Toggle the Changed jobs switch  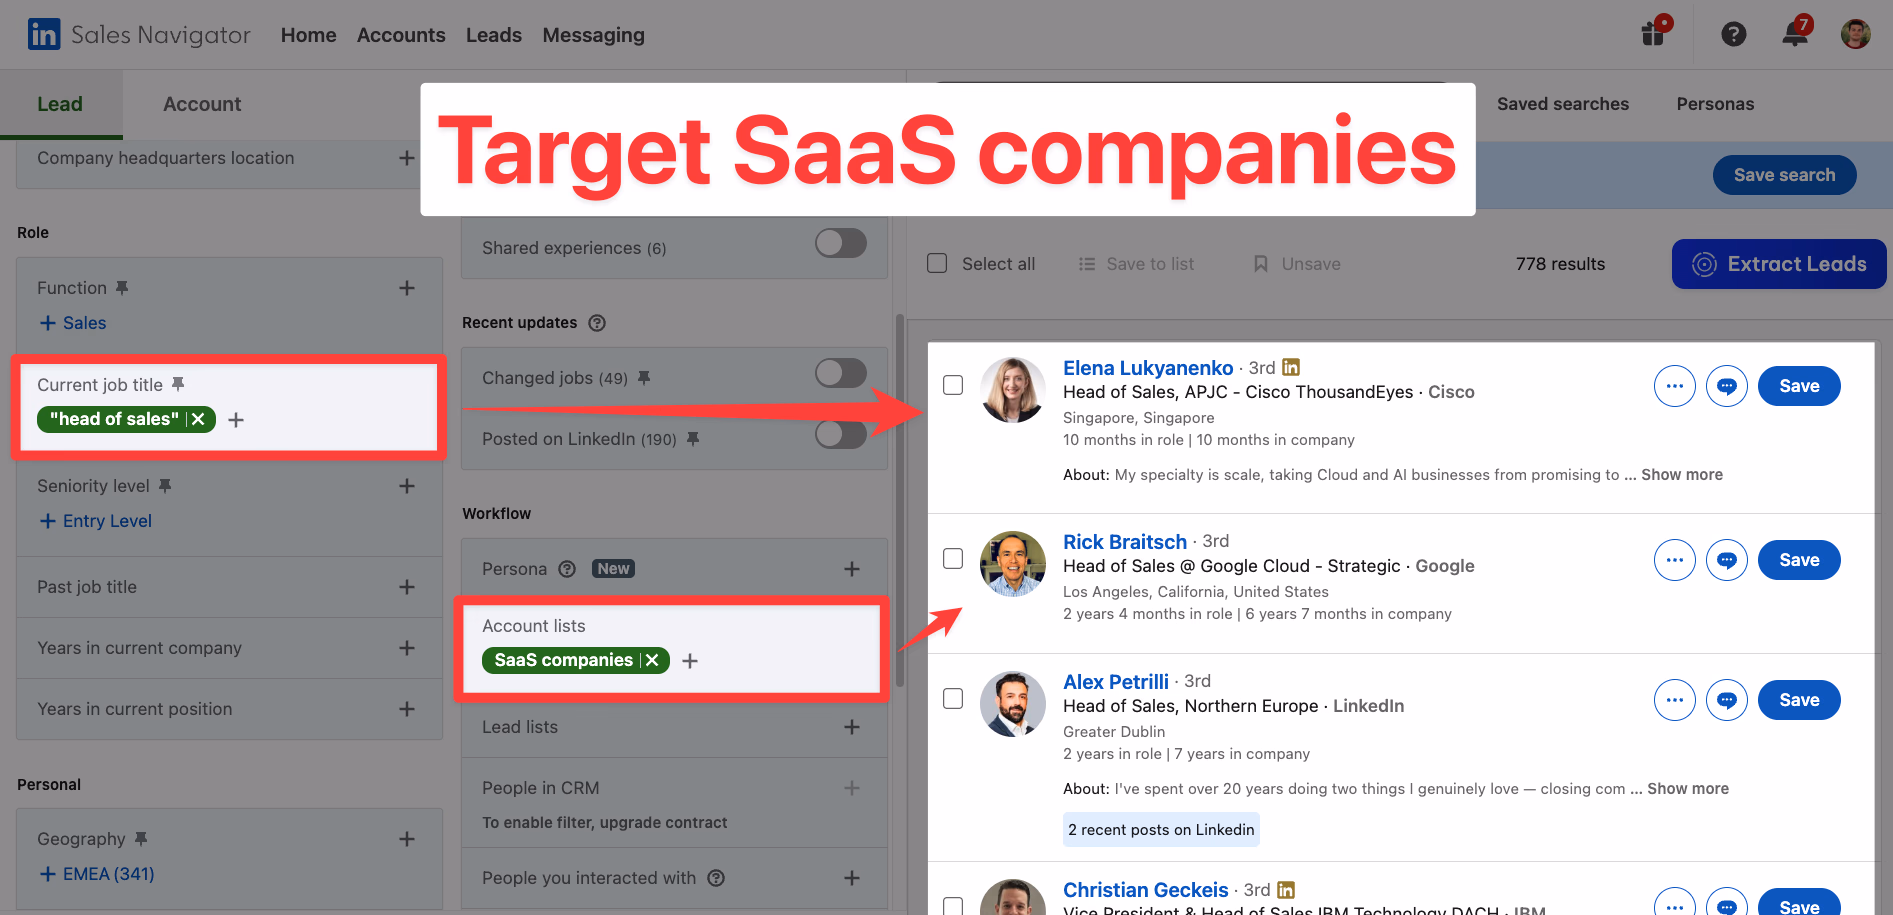[841, 373]
